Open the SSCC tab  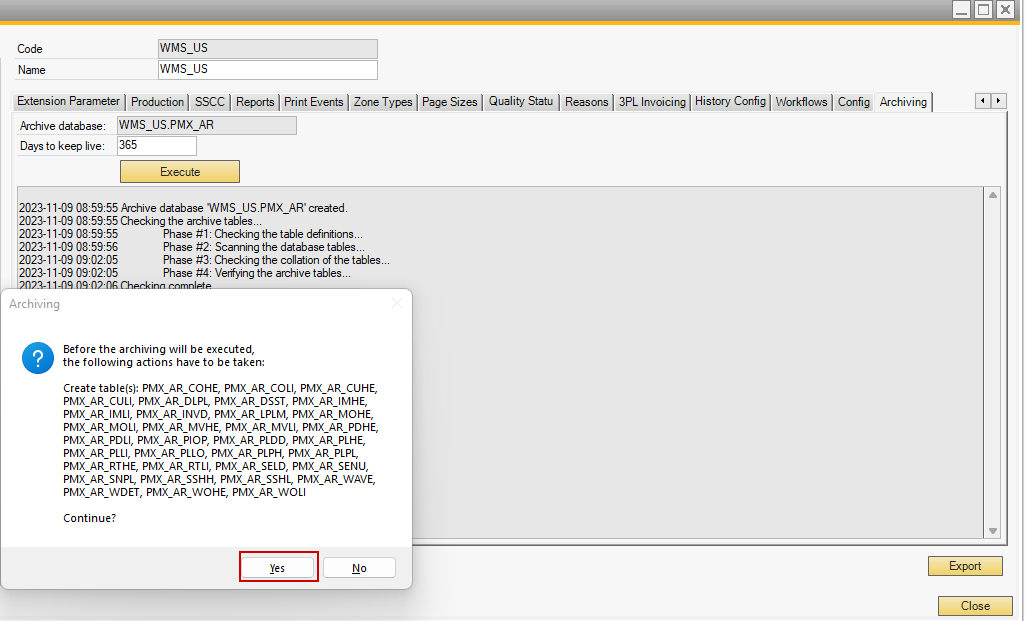pos(209,101)
